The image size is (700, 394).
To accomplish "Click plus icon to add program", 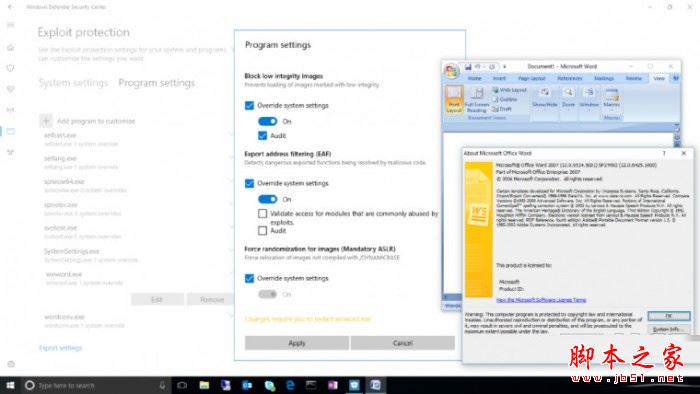I will coord(46,120).
